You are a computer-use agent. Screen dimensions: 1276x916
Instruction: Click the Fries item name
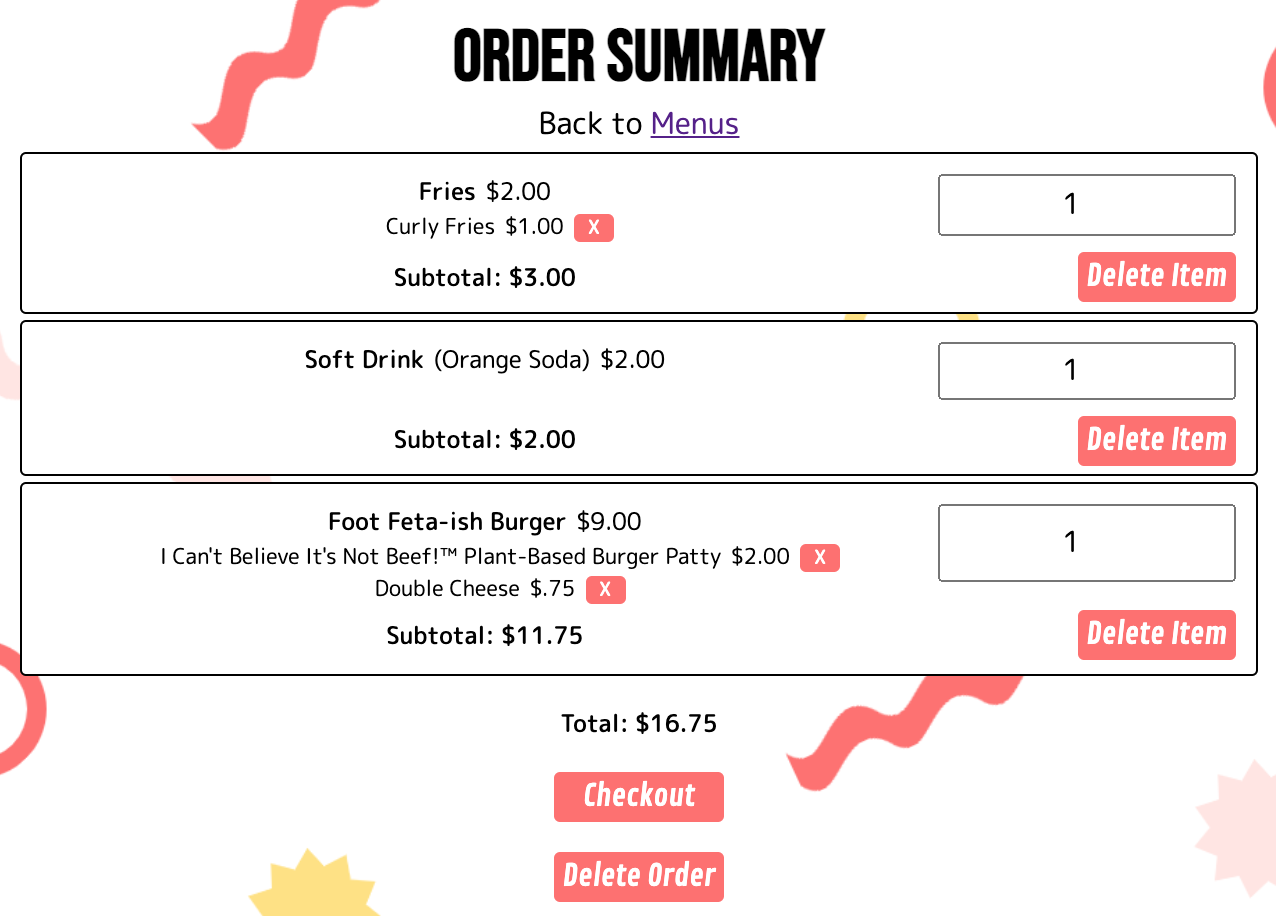pyautogui.click(x=447, y=192)
